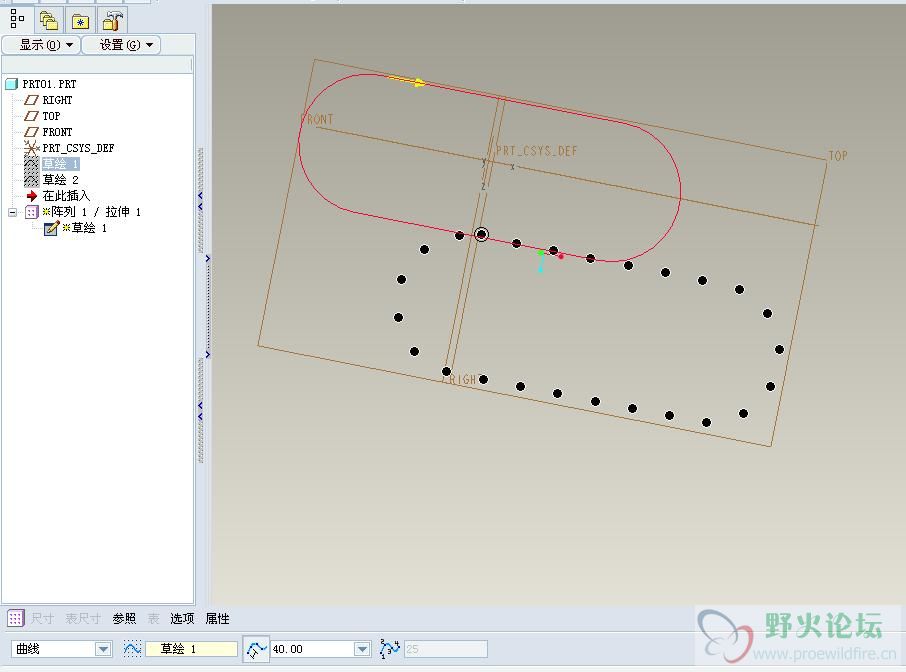Select child ※草绘 1 under pattern
Image resolution: width=906 pixels, height=672 pixels.
[84, 228]
